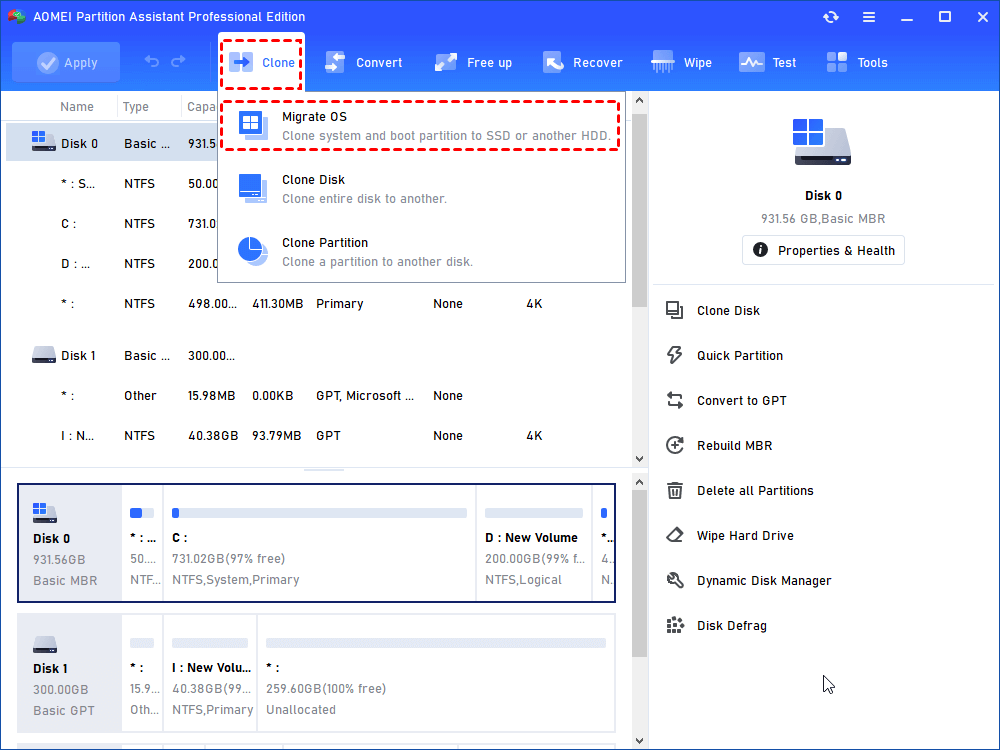Click the Type column header
This screenshot has width=1000, height=750.
(136, 107)
